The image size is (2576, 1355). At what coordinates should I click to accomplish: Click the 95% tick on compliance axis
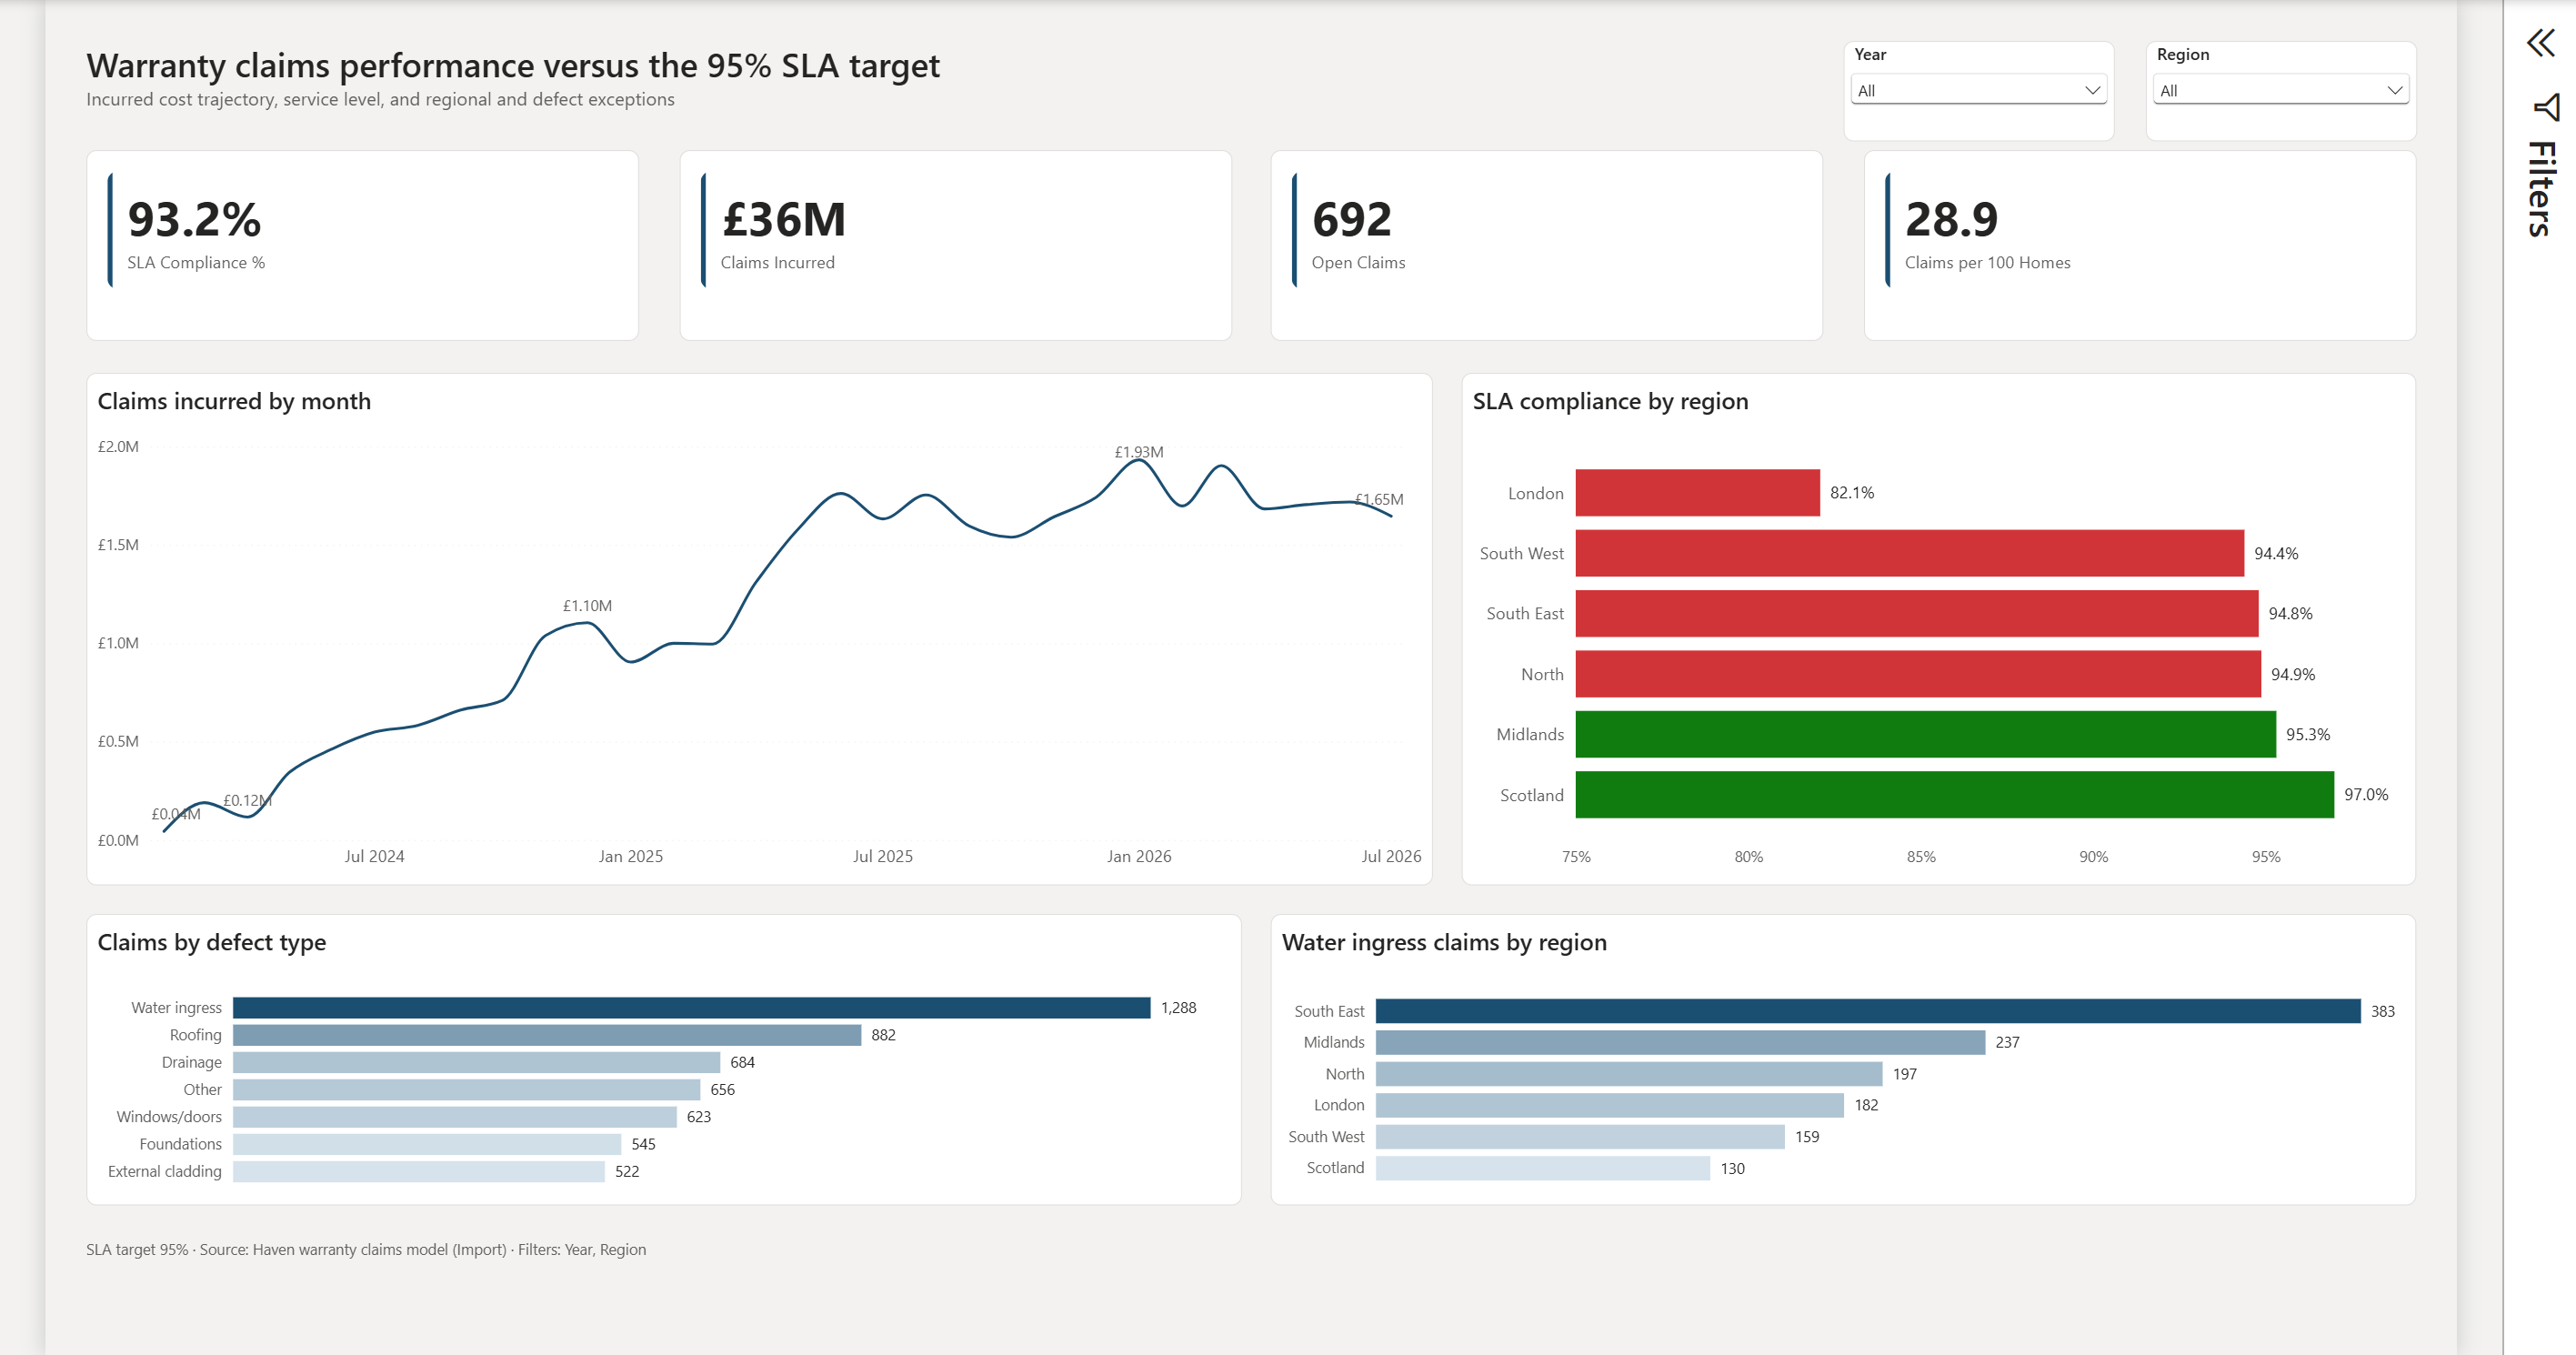(2266, 857)
